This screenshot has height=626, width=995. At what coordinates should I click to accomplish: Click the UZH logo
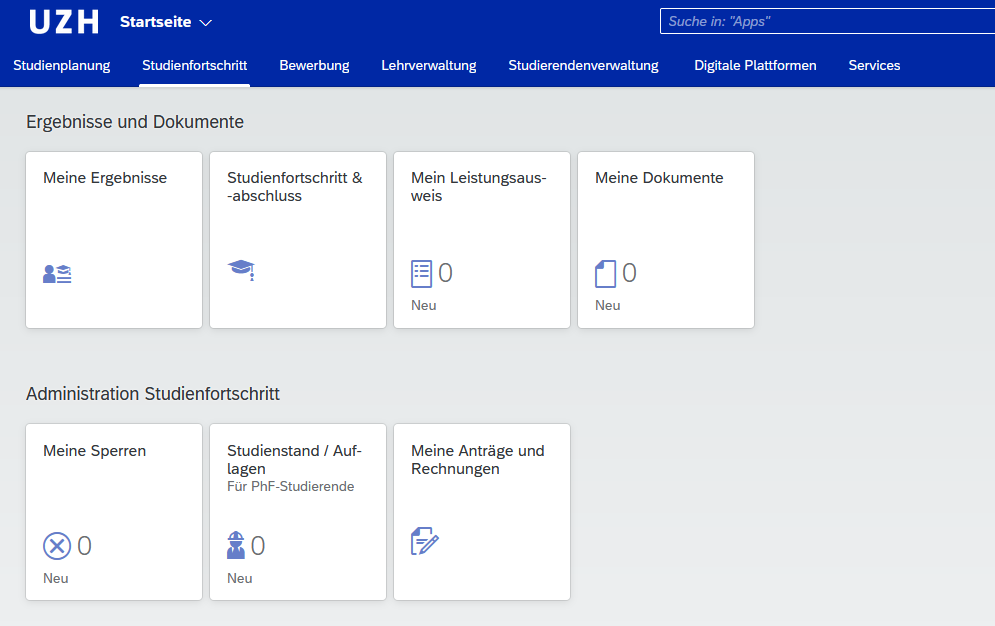pyautogui.click(x=64, y=22)
